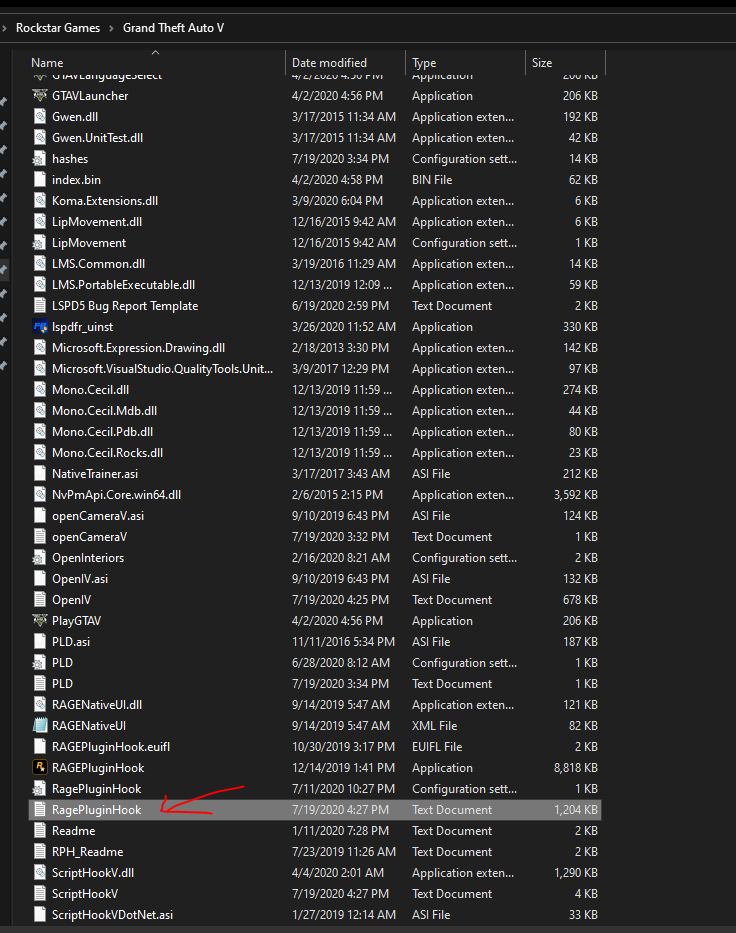Sort files by the Name column
This screenshot has width=736, height=933.
[x=47, y=62]
